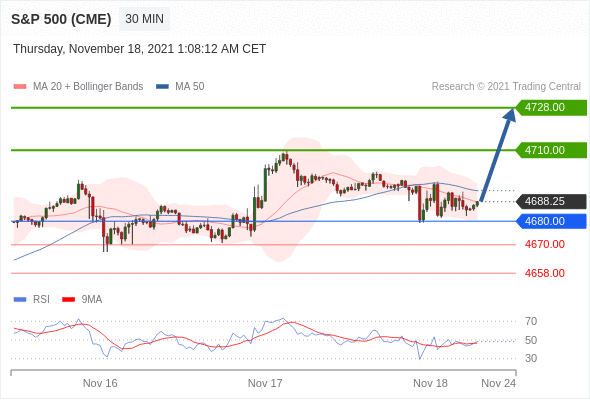Select the 4658.00 red support label
Image resolution: width=590 pixels, height=400 pixels.
(544, 273)
